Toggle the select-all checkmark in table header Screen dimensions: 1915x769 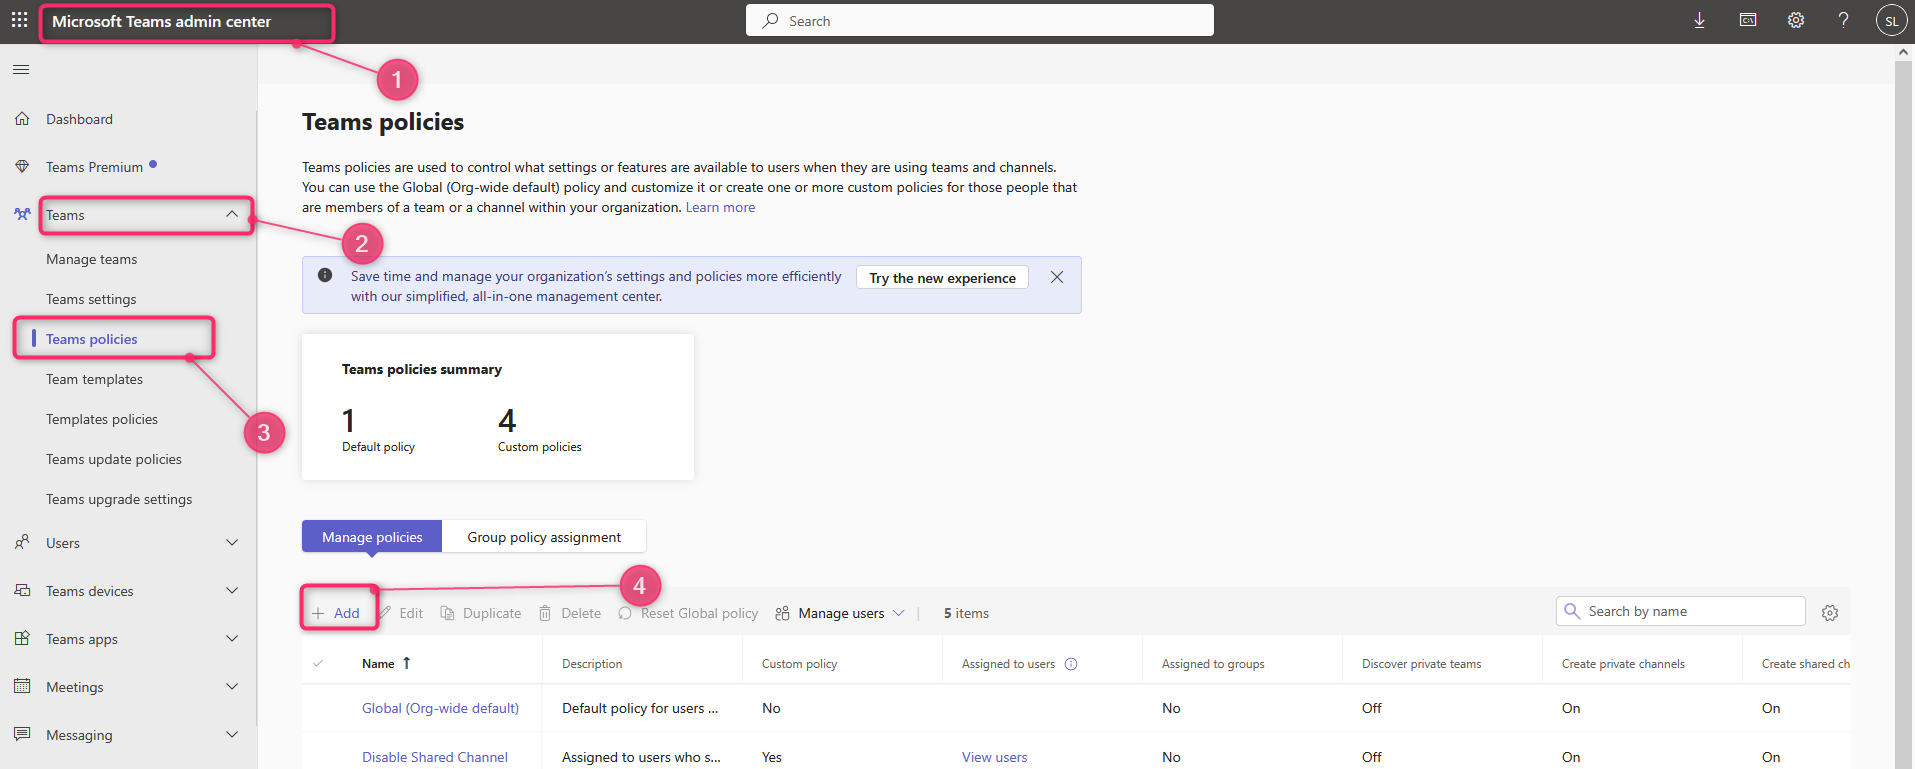(x=318, y=663)
